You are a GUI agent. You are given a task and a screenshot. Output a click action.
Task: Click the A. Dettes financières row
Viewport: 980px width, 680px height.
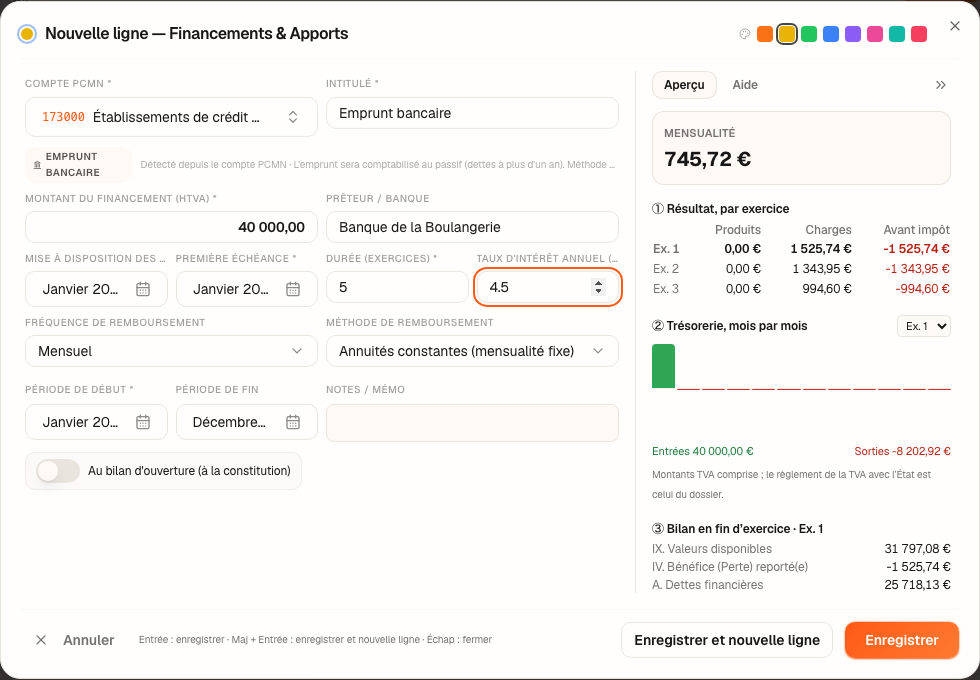point(801,585)
